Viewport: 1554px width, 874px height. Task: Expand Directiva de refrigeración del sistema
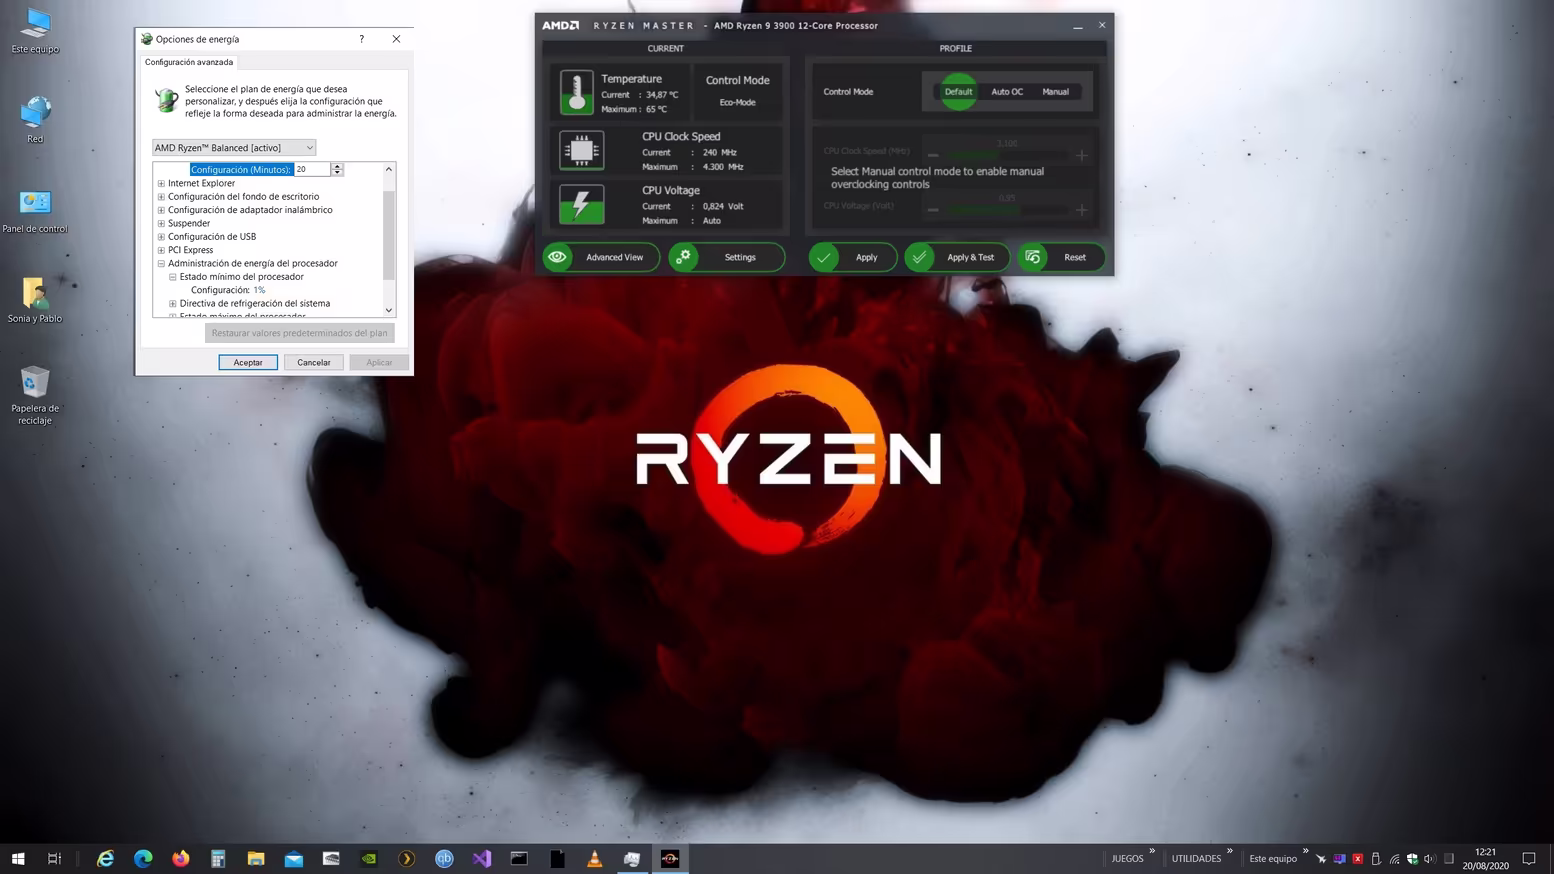(x=172, y=303)
